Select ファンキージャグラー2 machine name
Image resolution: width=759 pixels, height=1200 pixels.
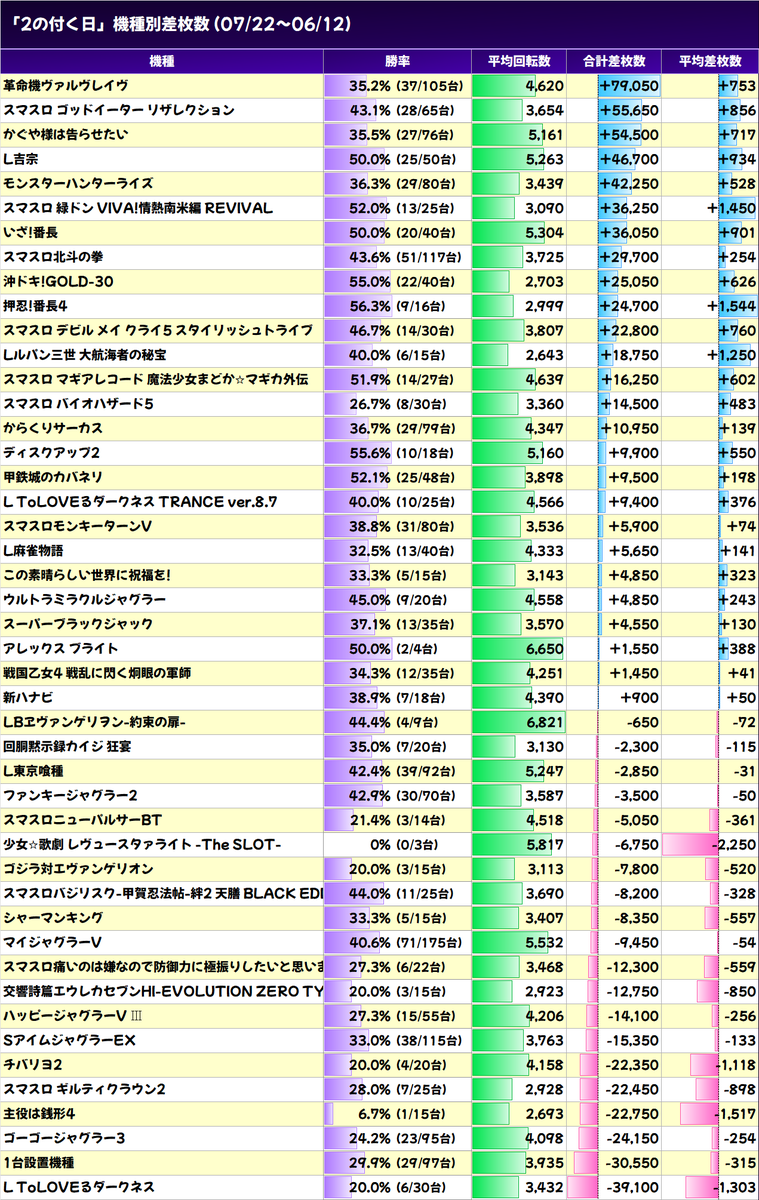click(x=70, y=796)
